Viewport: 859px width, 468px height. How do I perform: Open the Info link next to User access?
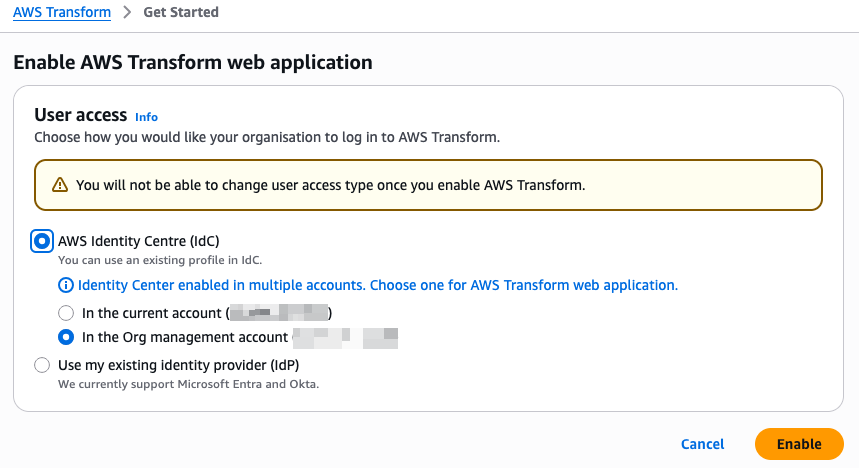point(146,117)
